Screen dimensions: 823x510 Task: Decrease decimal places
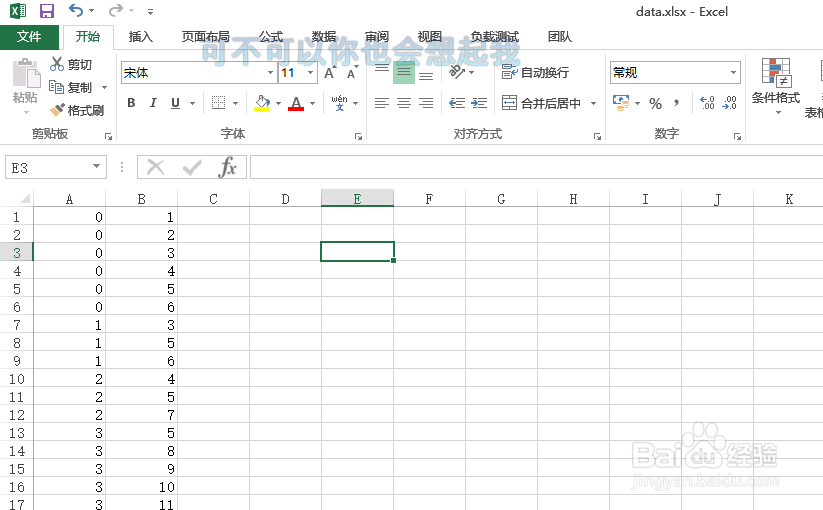click(729, 102)
